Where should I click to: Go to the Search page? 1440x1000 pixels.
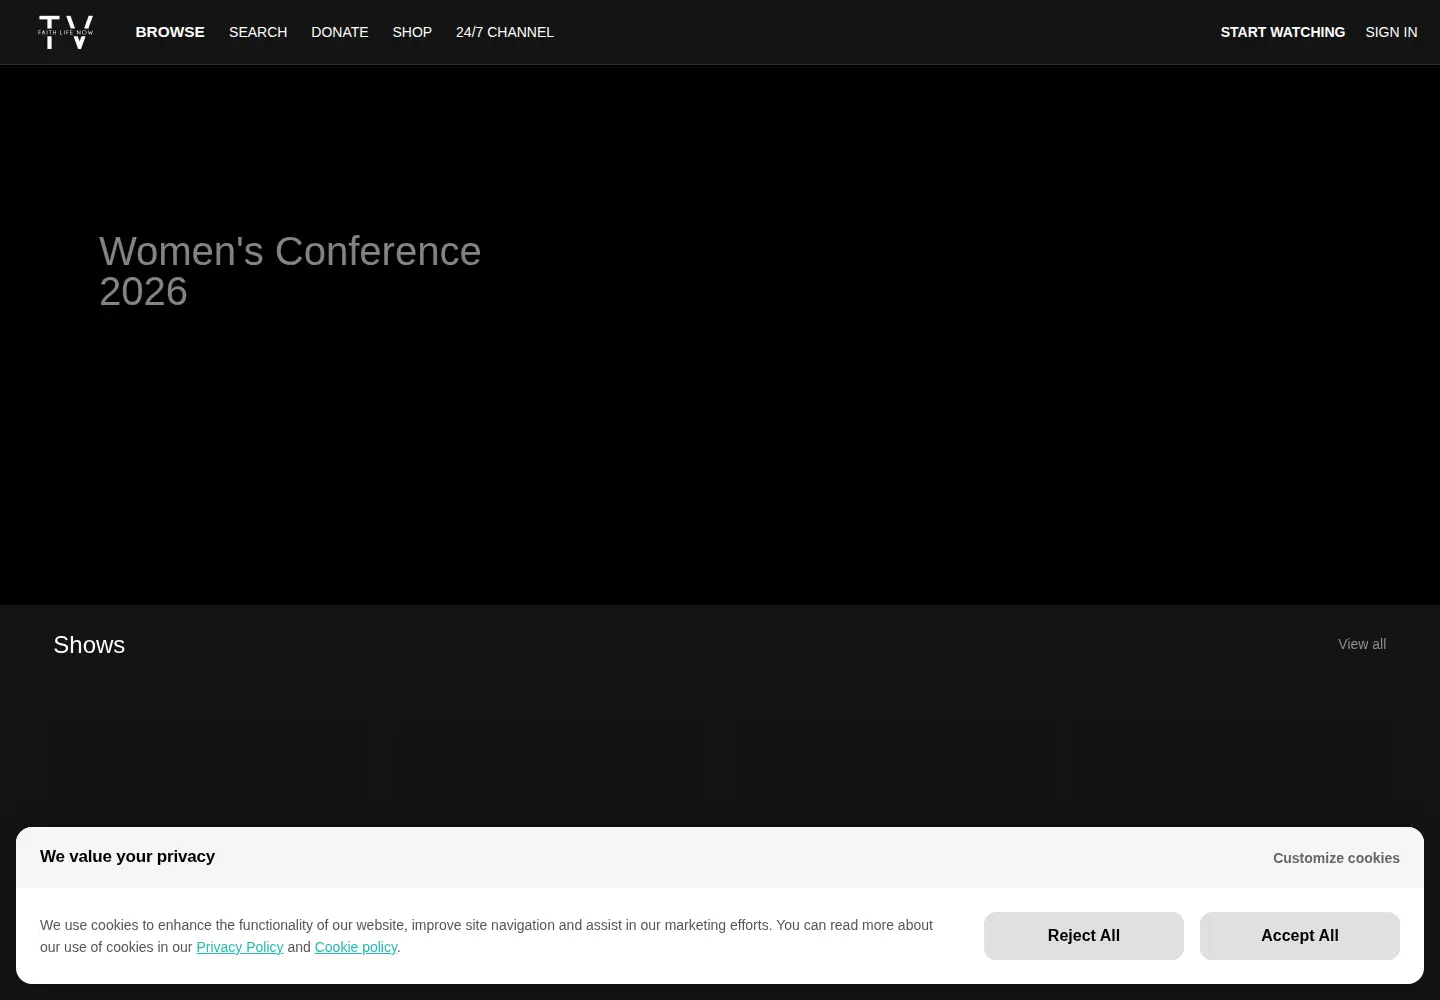[x=258, y=32]
